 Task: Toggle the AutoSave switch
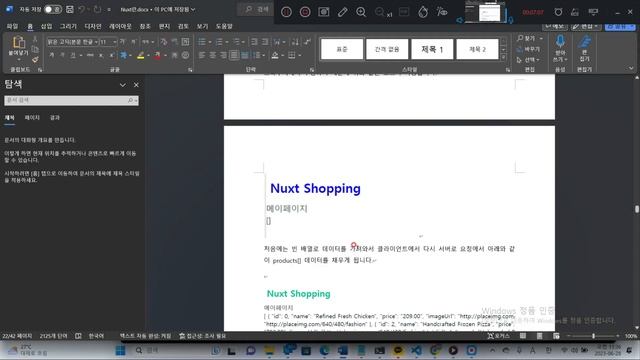click(53, 9)
